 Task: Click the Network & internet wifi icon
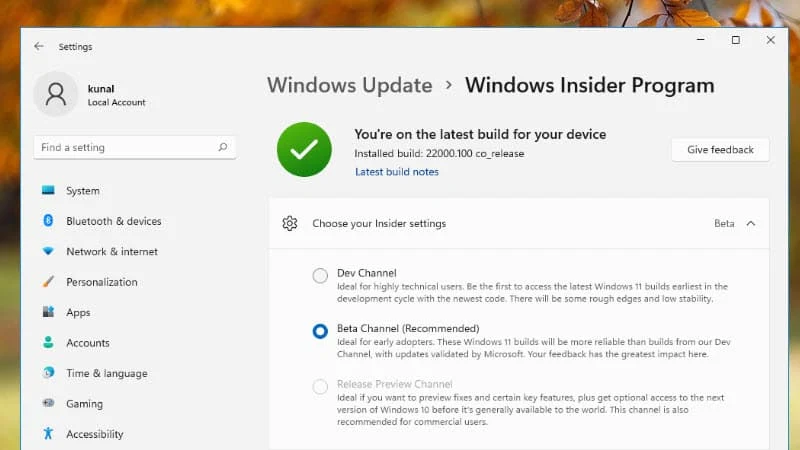tap(48, 251)
